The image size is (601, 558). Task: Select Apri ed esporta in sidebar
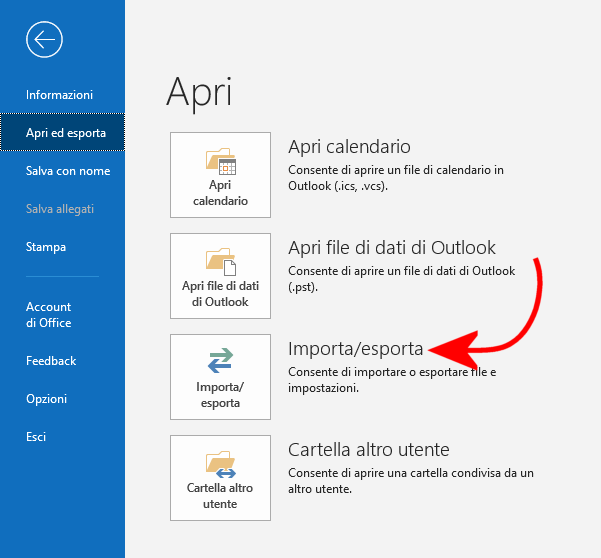(62, 132)
